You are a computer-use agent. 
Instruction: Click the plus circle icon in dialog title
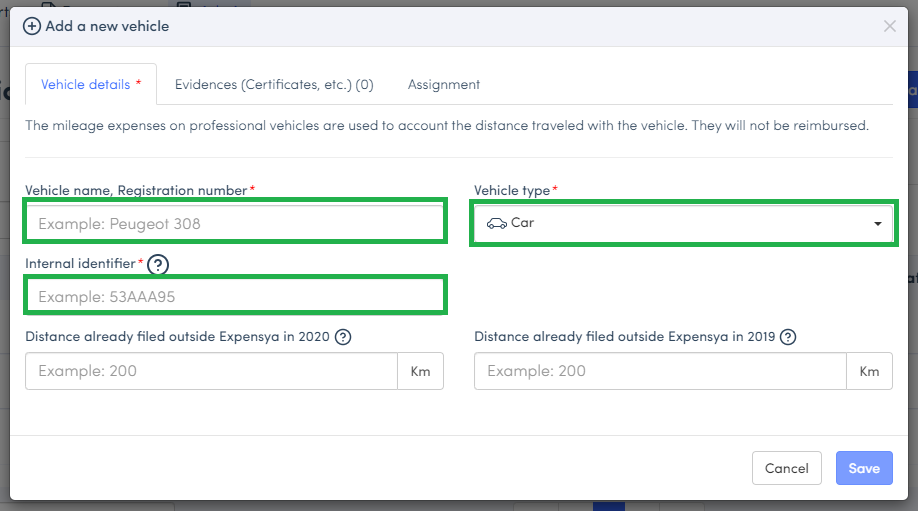coord(32,26)
